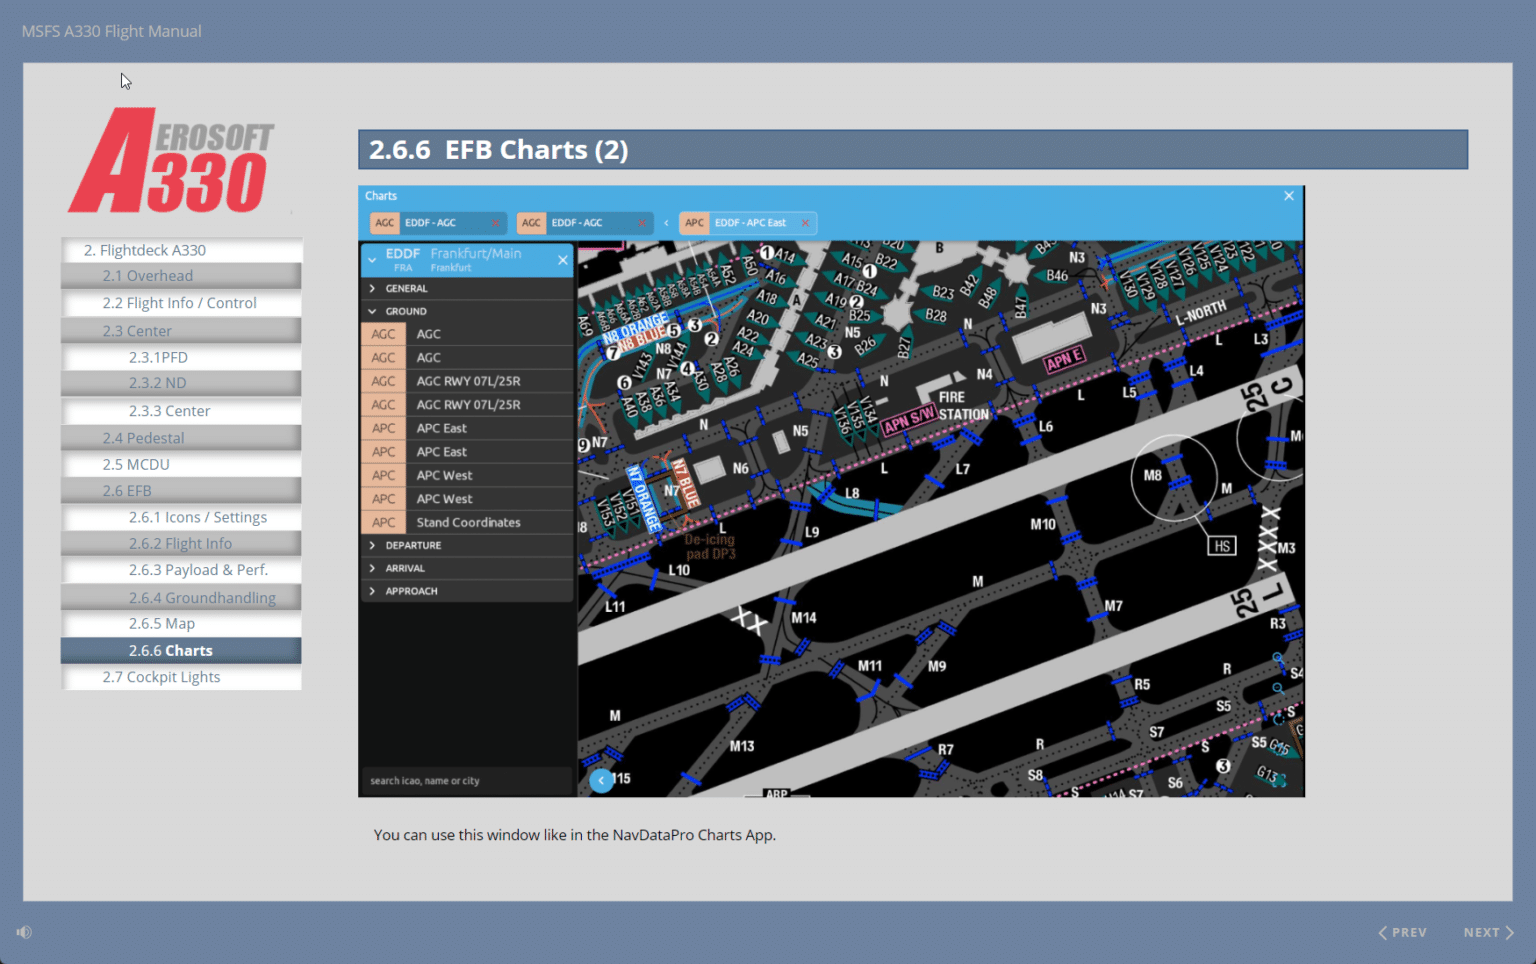
Task: Select the AGC RWY 07L/25R chart
Action: (469, 381)
